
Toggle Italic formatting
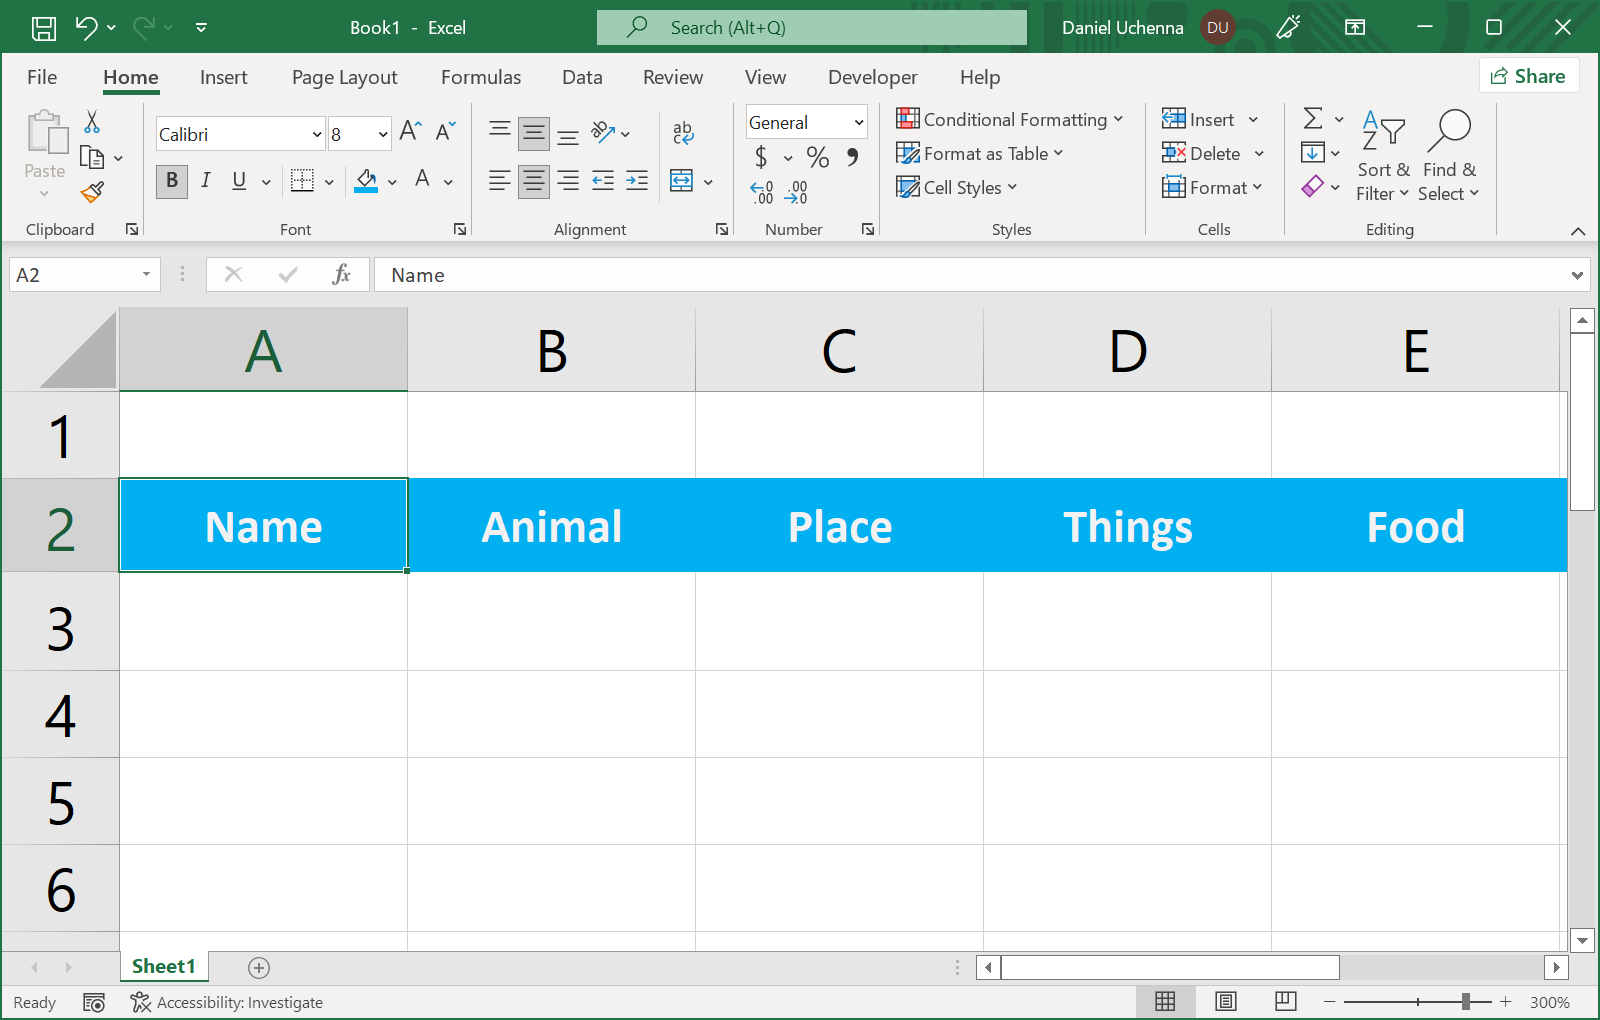205,181
